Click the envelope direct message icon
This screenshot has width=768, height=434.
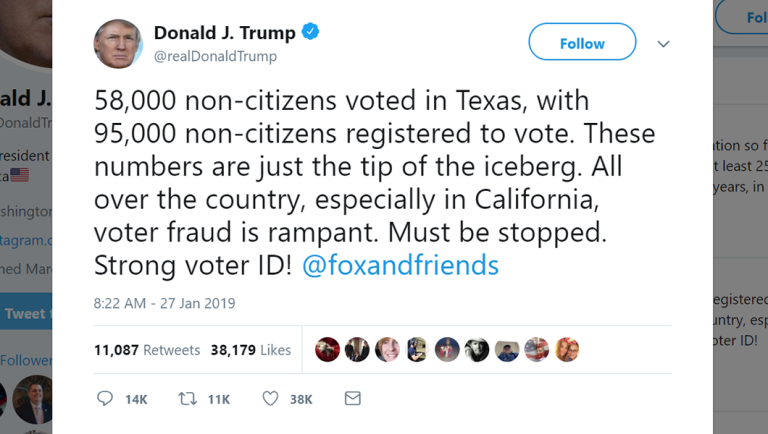coord(352,399)
